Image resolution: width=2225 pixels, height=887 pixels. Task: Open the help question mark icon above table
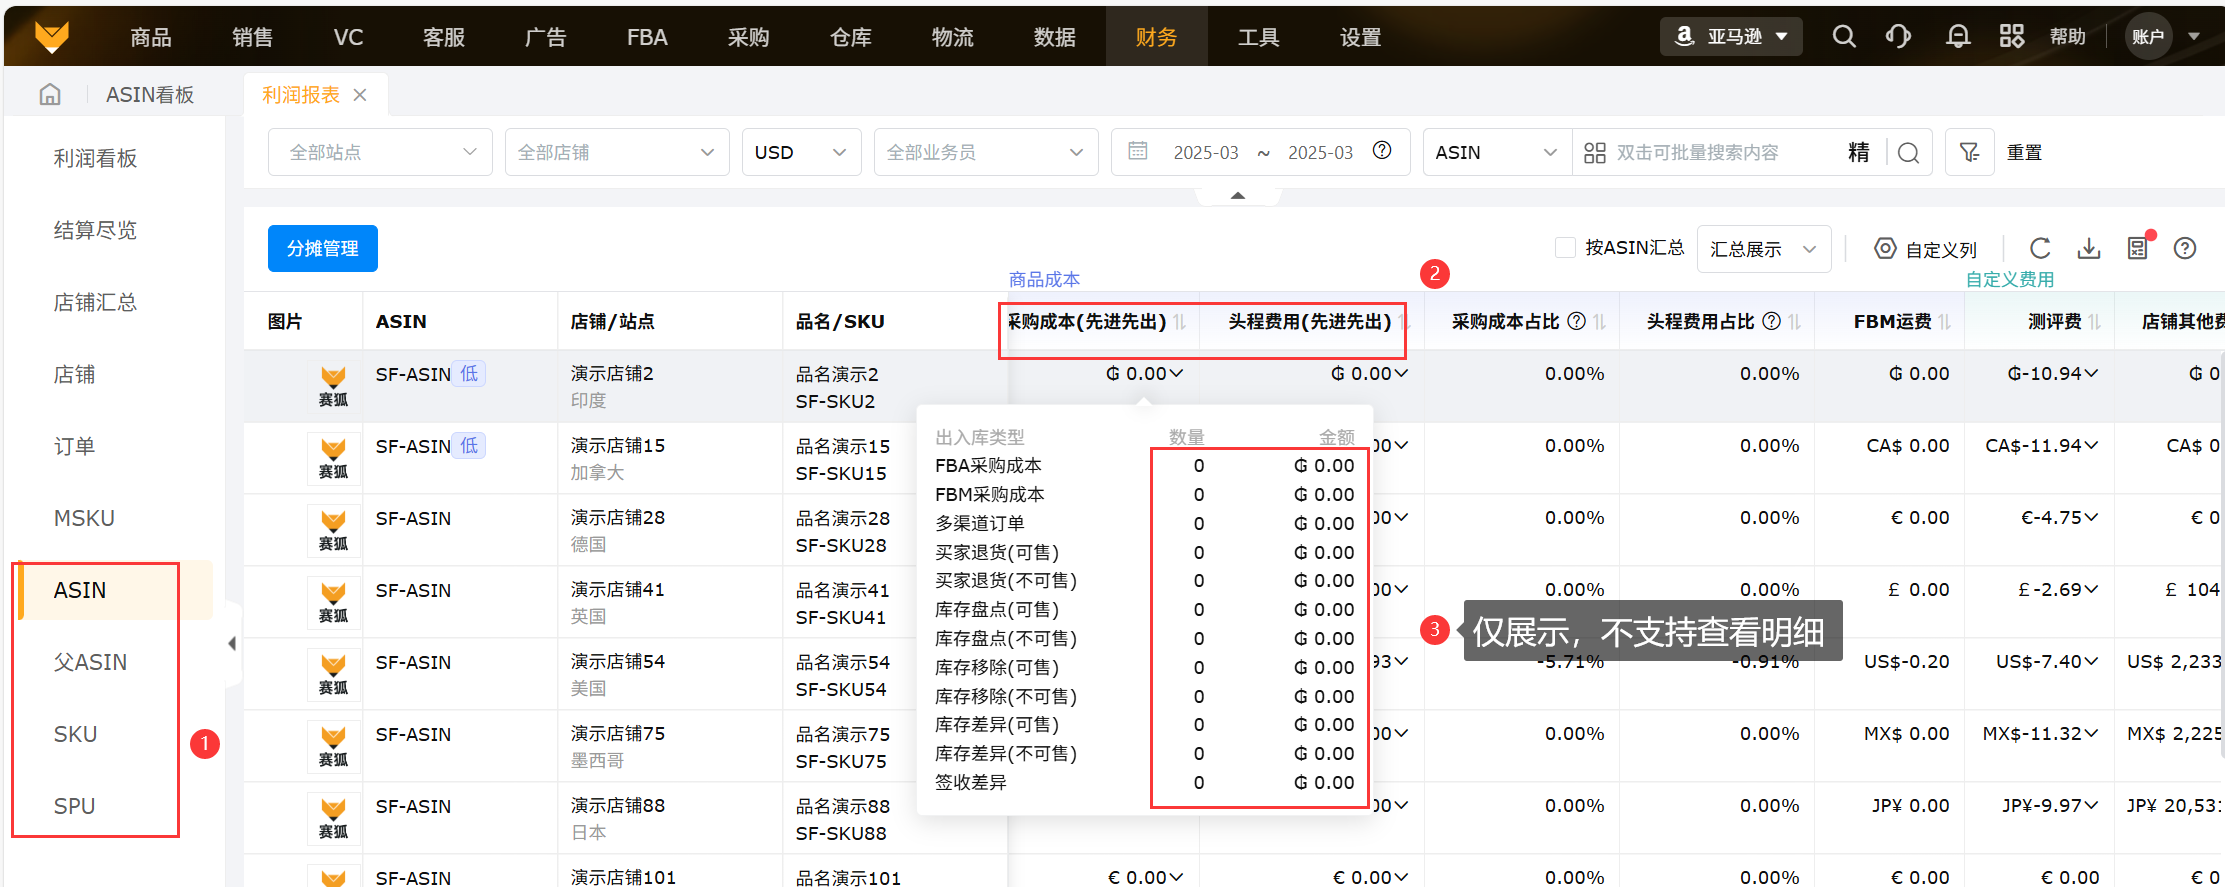point(2185,248)
